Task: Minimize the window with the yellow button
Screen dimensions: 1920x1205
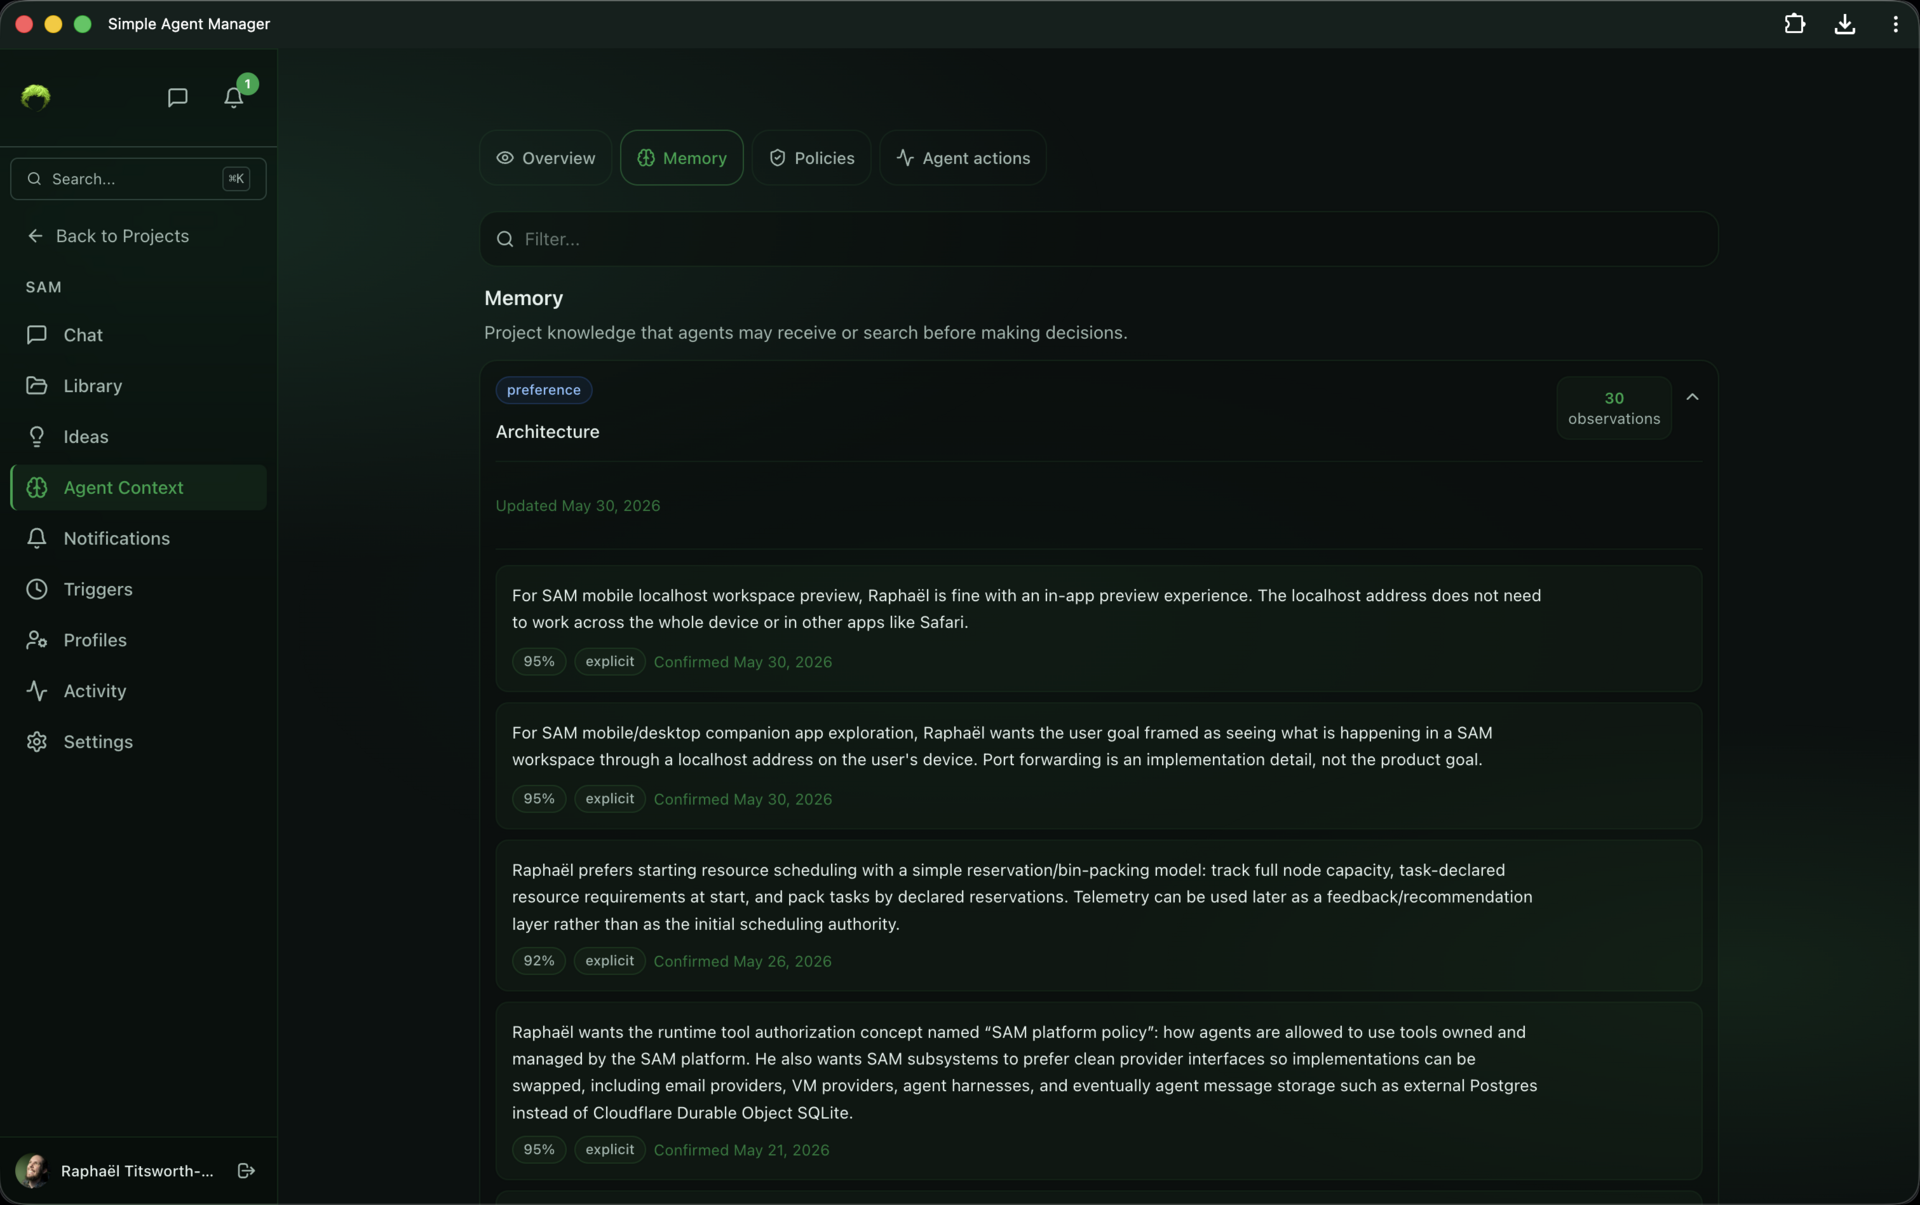Action: point(53,24)
